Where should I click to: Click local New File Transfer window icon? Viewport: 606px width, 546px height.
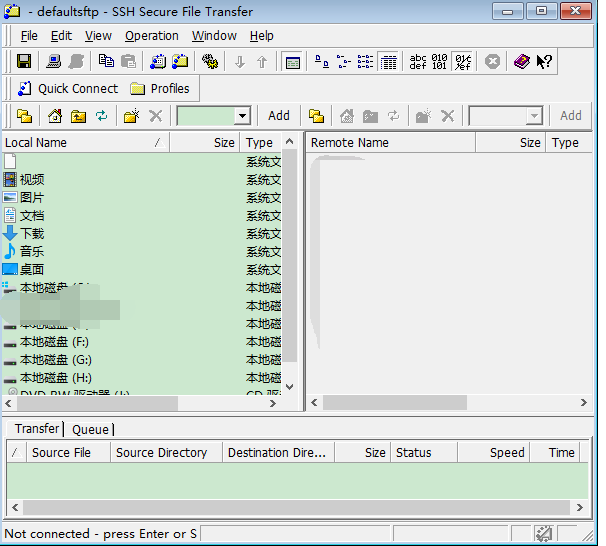[24, 116]
